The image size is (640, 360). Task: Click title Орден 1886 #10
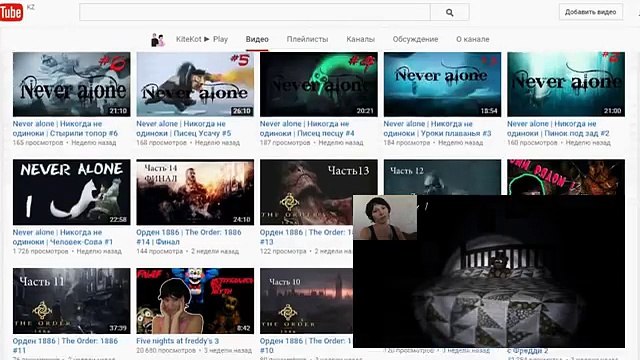306,346
